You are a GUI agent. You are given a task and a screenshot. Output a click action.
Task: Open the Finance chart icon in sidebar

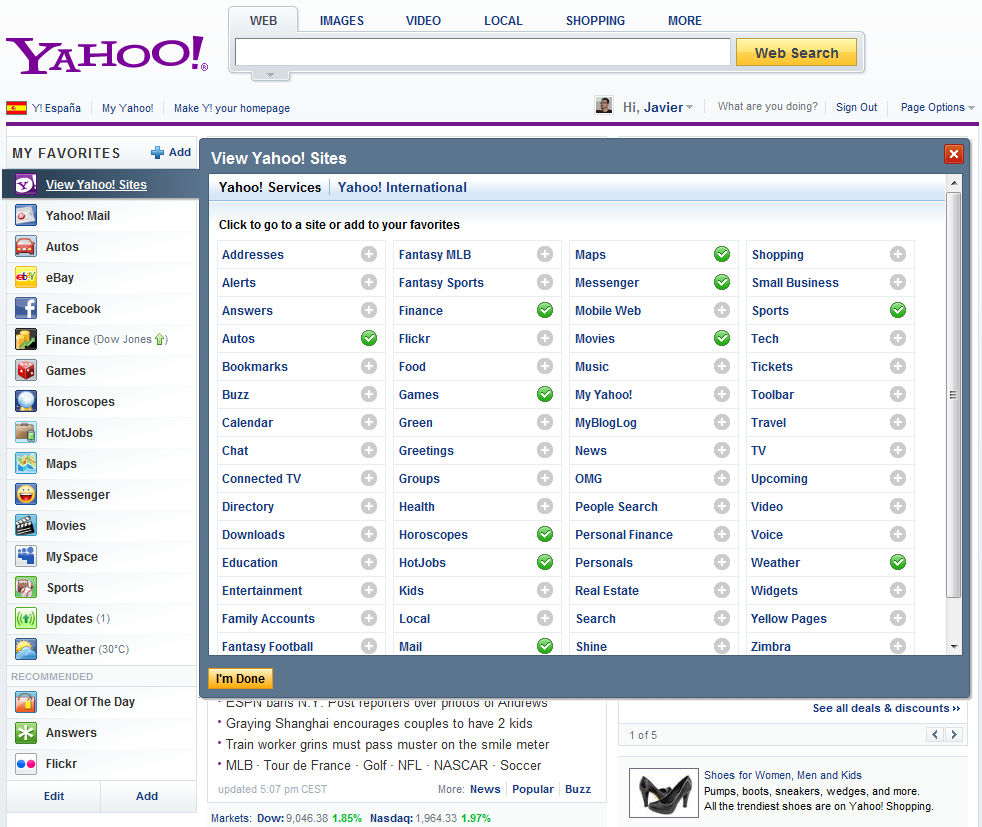(x=26, y=339)
